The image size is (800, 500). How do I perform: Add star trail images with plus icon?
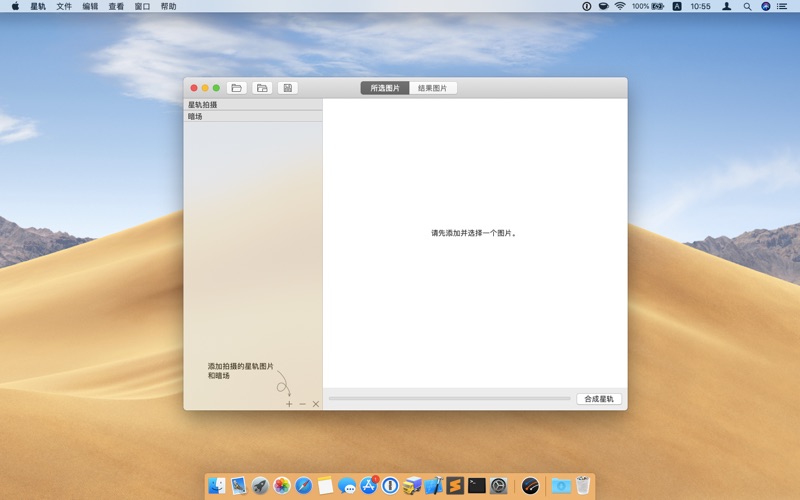289,404
